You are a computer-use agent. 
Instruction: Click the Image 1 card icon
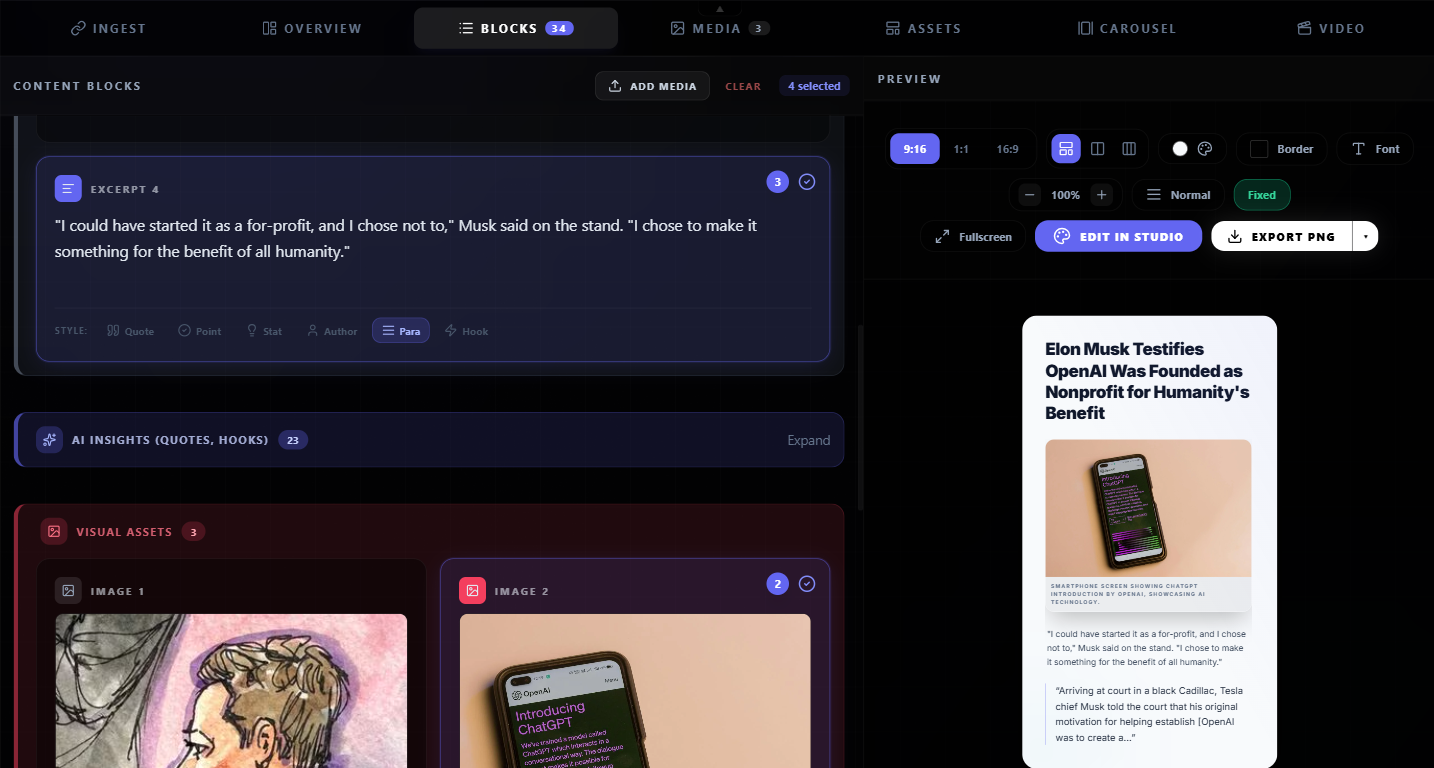68,591
